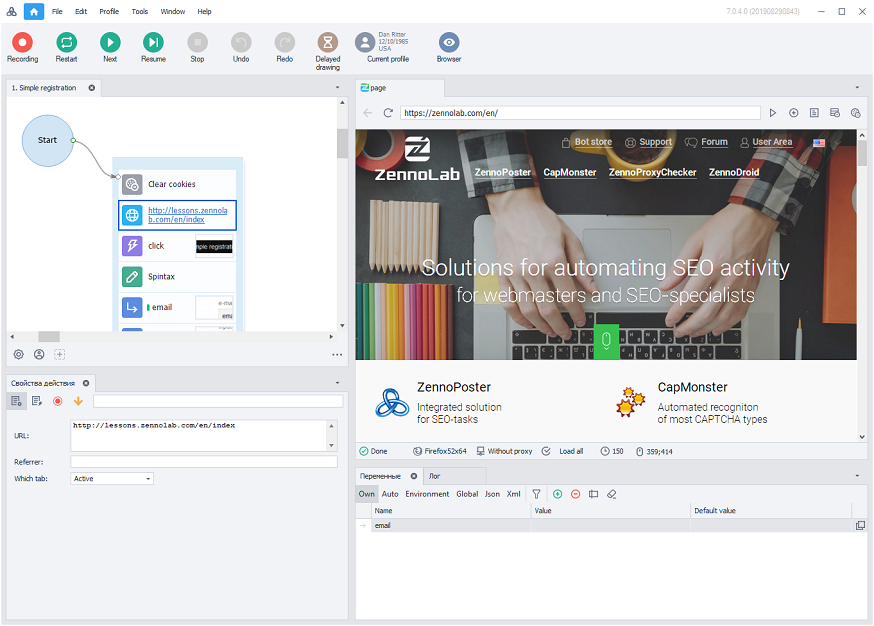
Task: Open the Profile menu
Action: click(x=109, y=11)
